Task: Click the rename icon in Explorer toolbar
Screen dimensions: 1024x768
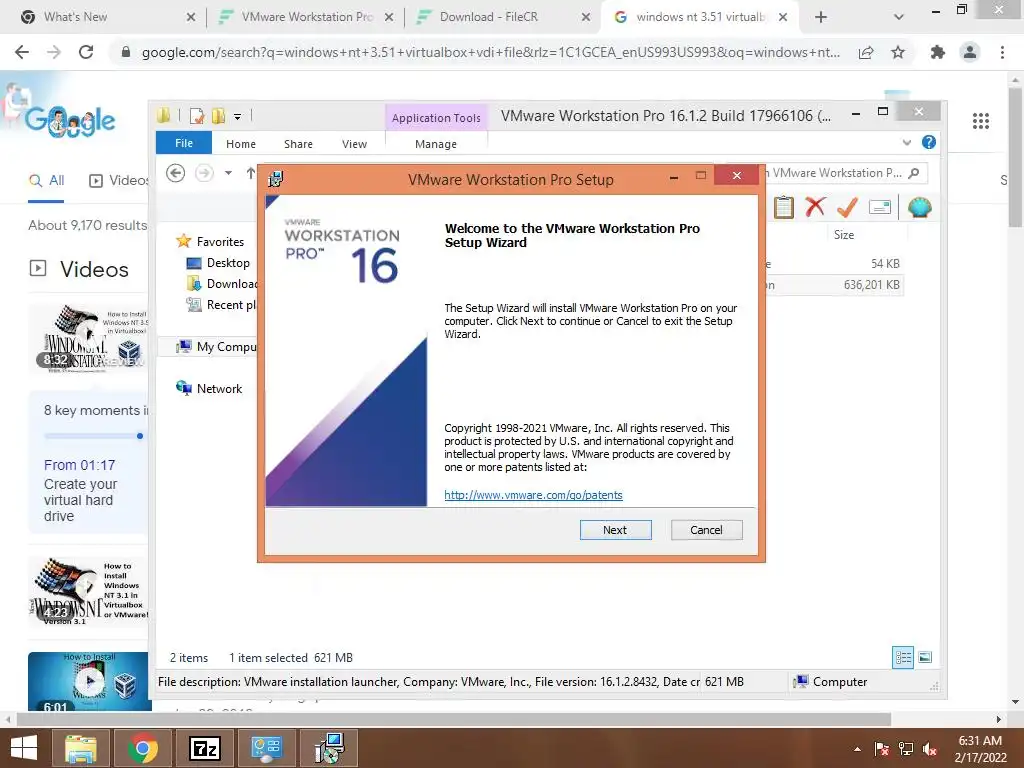Action: coord(880,207)
